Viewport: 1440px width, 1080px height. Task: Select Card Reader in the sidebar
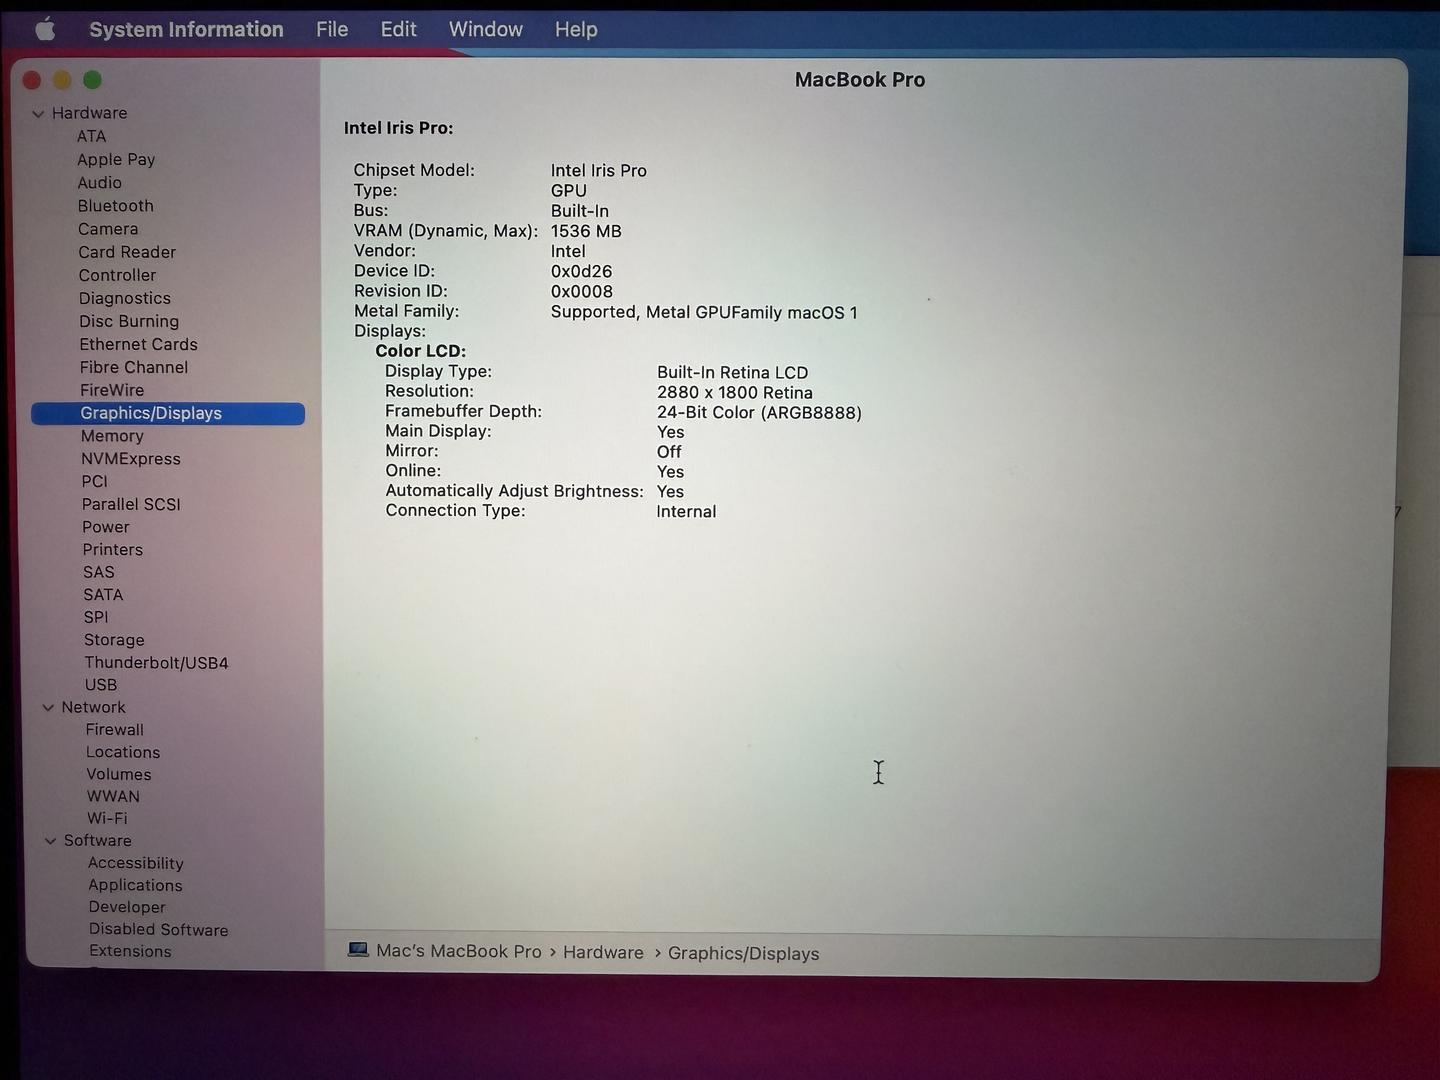point(127,252)
